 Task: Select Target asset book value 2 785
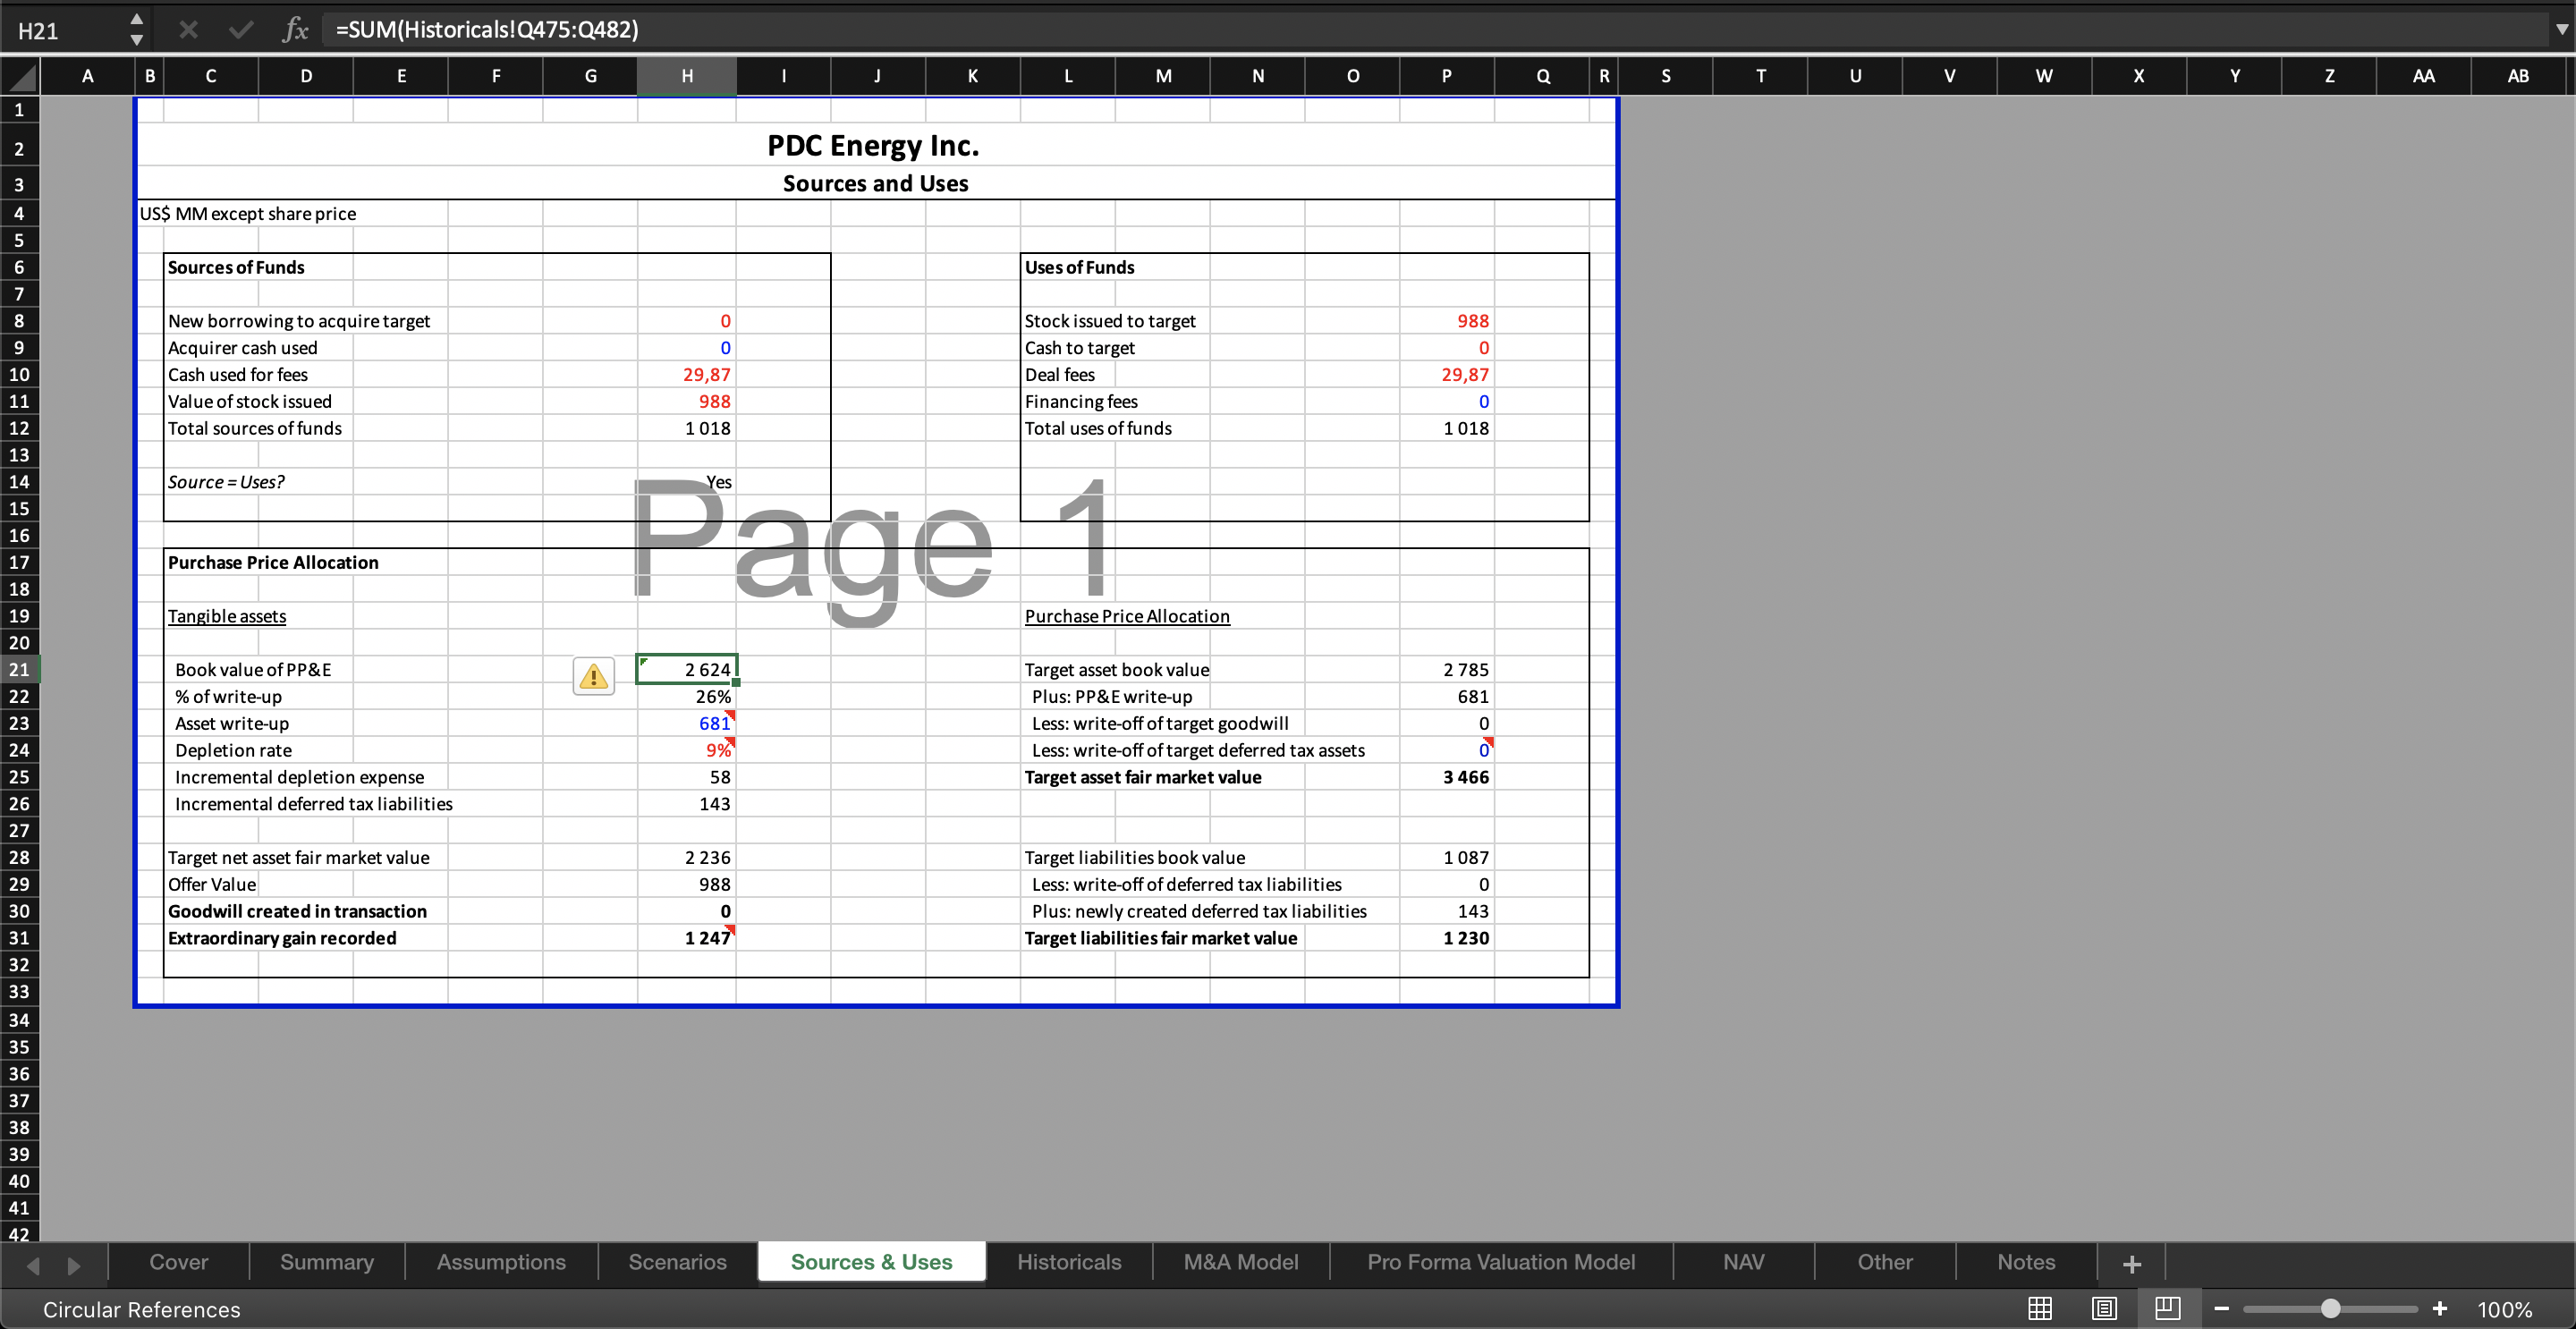(x=1446, y=669)
